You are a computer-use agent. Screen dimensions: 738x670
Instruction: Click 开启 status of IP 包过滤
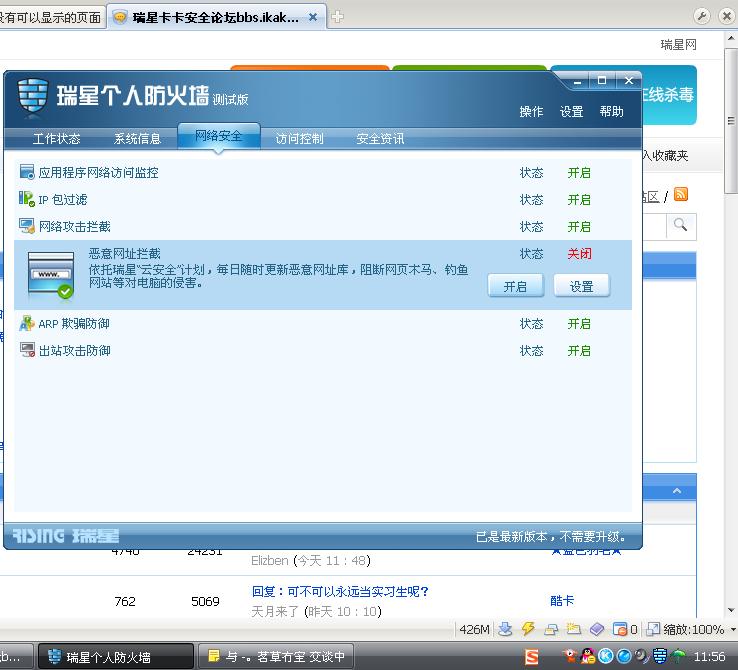(579, 199)
